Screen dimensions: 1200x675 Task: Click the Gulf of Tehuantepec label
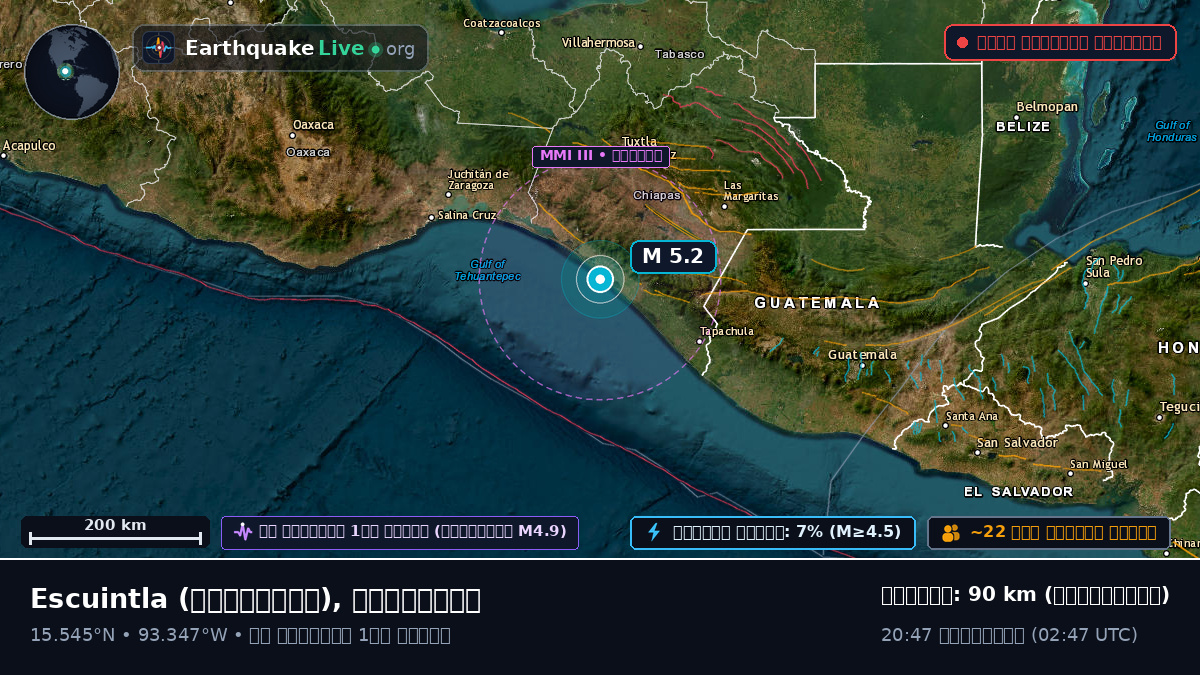(488, 270)
